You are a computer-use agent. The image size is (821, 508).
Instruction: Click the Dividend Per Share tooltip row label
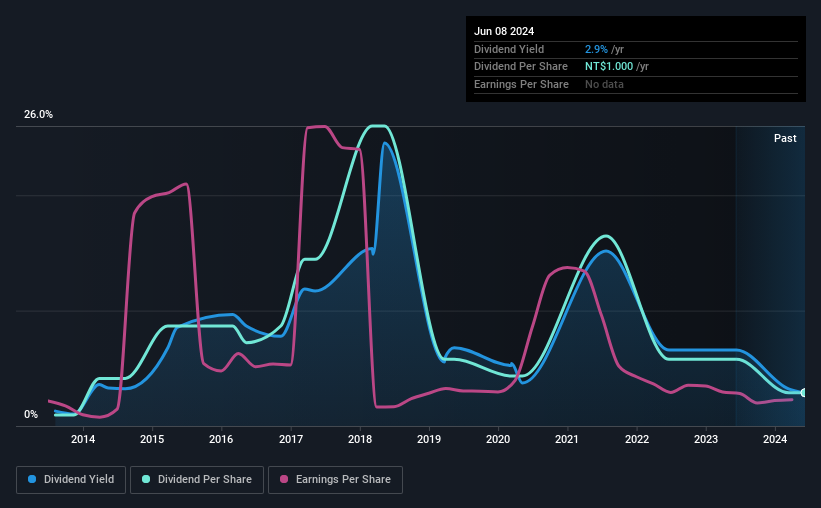(520, 67)
